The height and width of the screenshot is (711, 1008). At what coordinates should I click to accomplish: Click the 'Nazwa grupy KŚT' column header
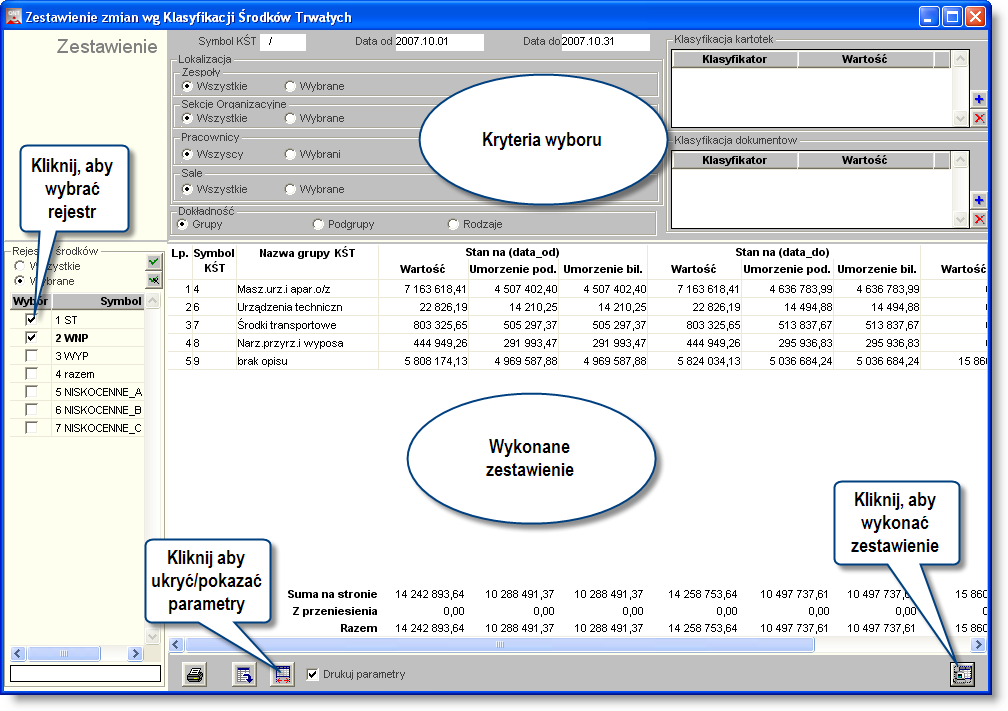click(x=307, y=253)
